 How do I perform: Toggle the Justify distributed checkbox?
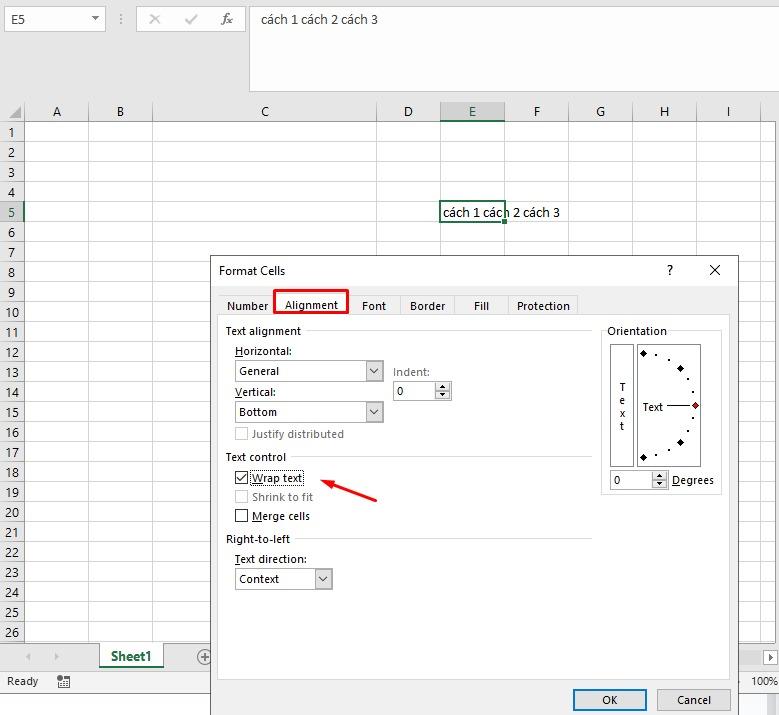pos(241,433)
